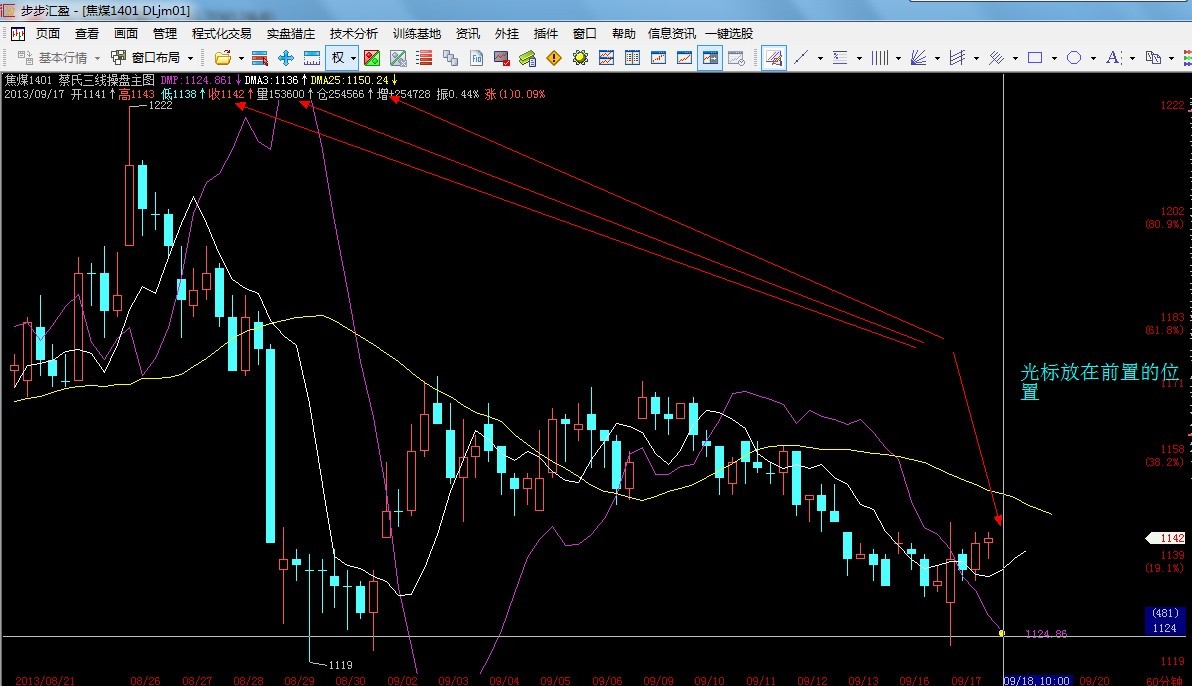Select the text annotation tool
This screenshot has height=686, width=1192.
point(1115,58)
